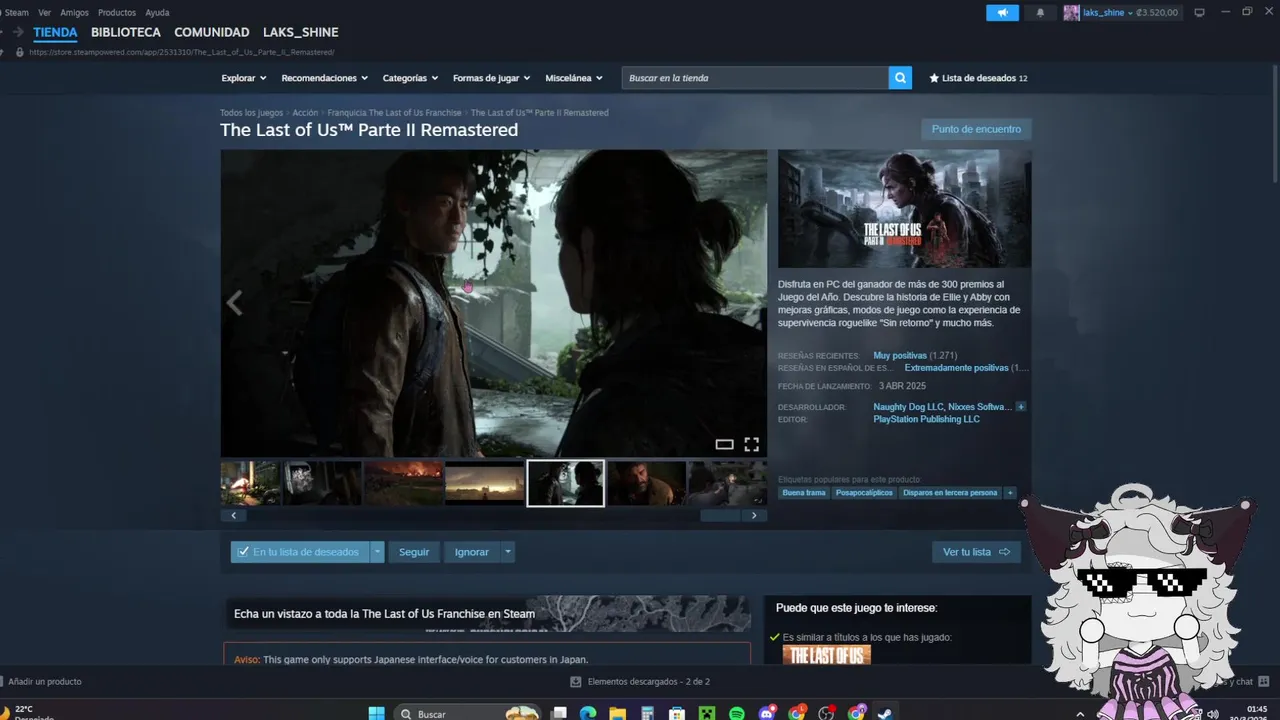Click the magnifier search button in store

tap(900, 78)
